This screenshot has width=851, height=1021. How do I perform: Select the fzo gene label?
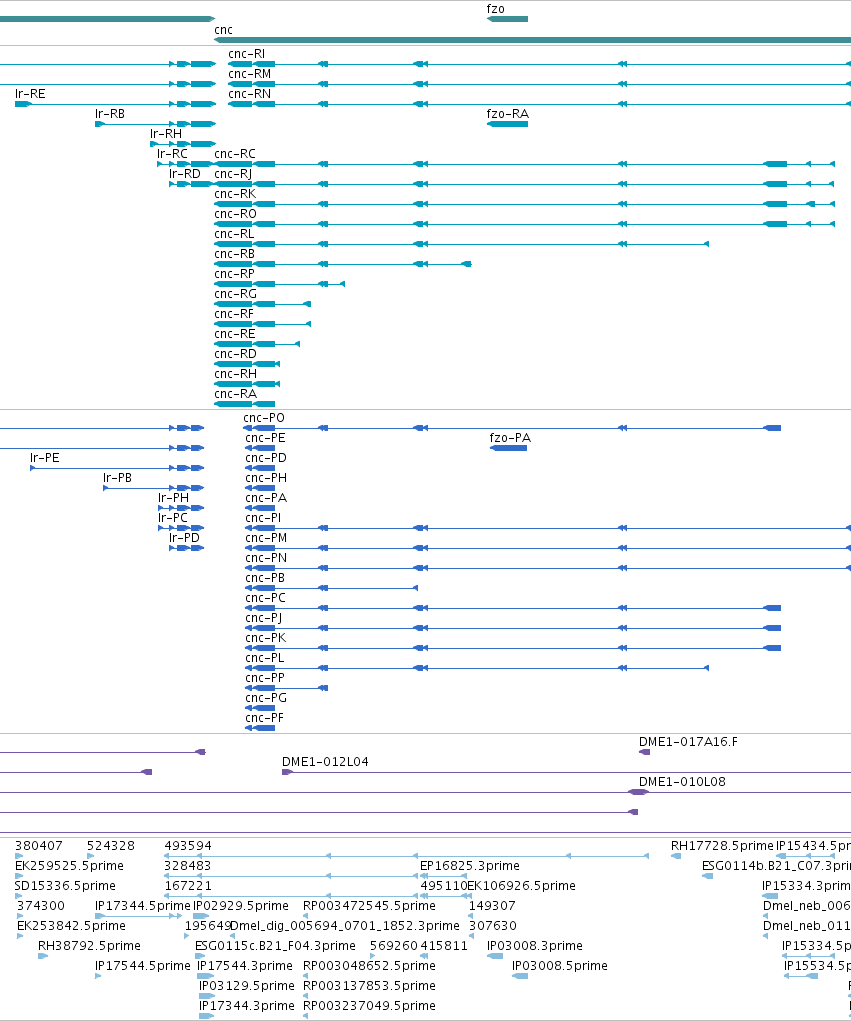coord(495,9)
